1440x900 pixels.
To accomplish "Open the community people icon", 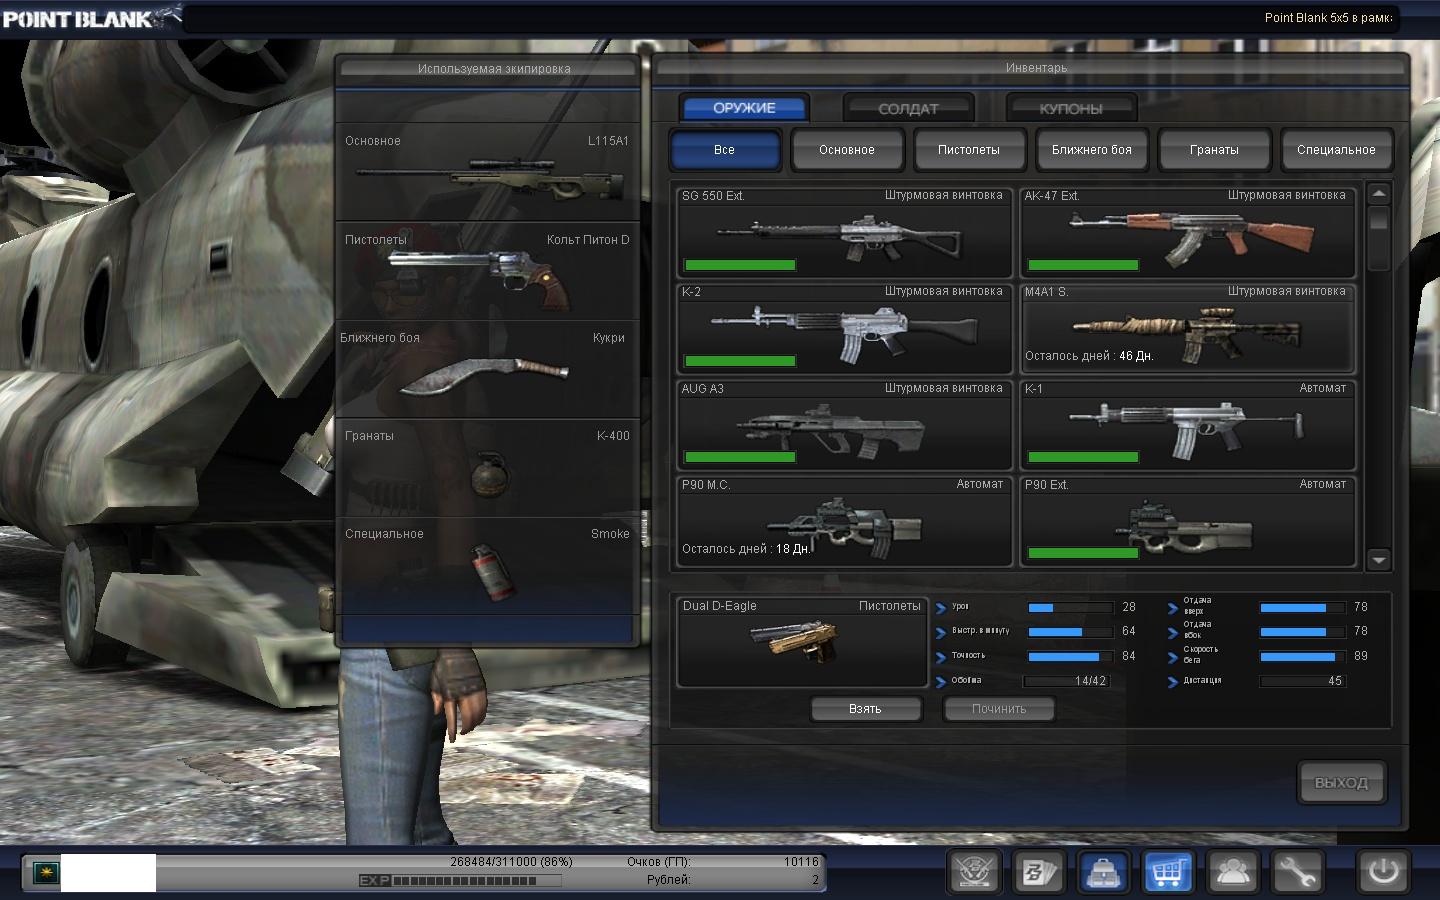I will coord(1233,872).
